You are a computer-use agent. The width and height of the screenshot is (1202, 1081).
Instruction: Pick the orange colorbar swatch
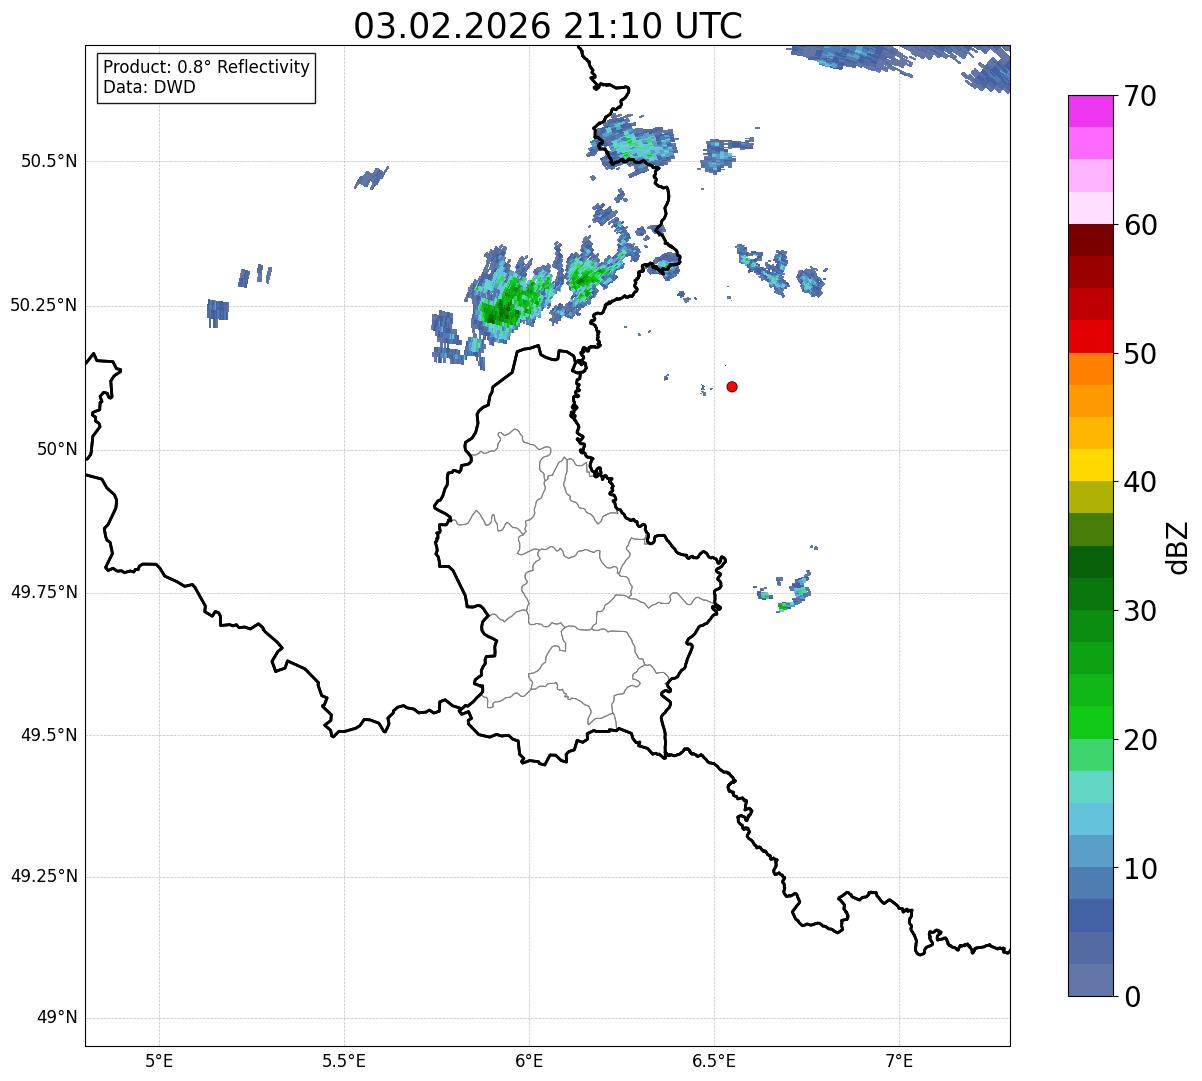[1090, 368]
